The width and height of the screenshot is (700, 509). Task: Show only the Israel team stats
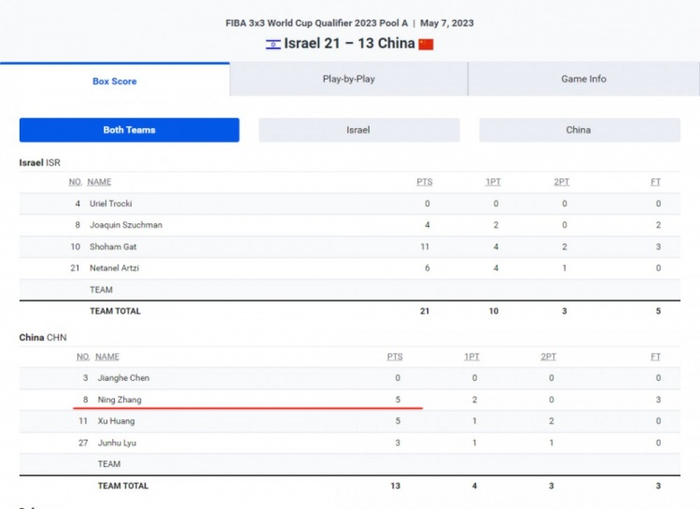point(359,130)
